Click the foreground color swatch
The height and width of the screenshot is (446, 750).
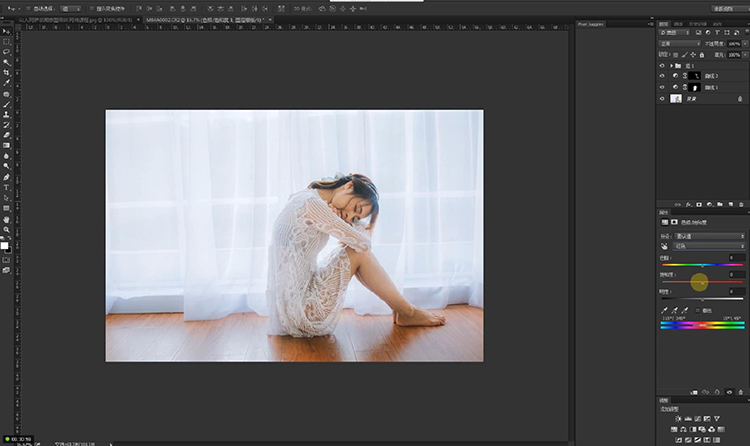tap(4, 245)
